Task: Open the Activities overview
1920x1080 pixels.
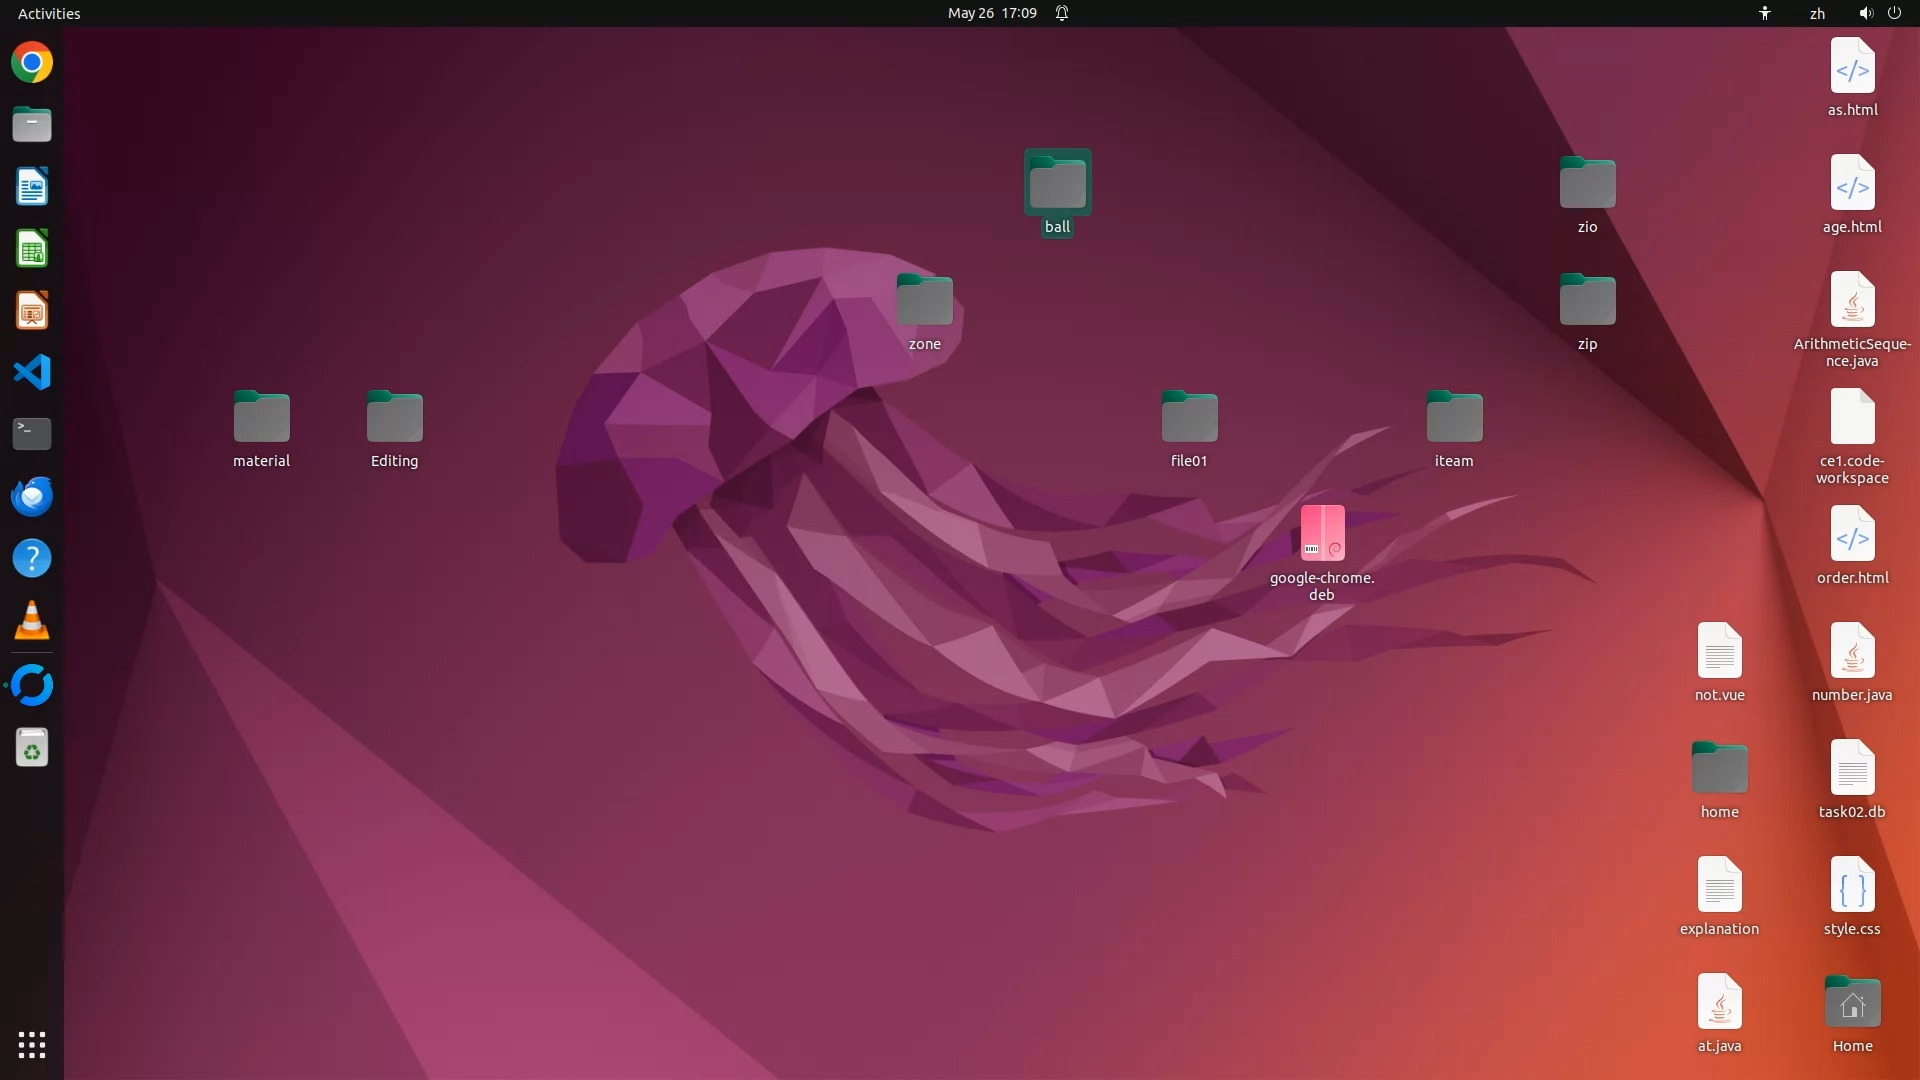Action: [49, 13]
